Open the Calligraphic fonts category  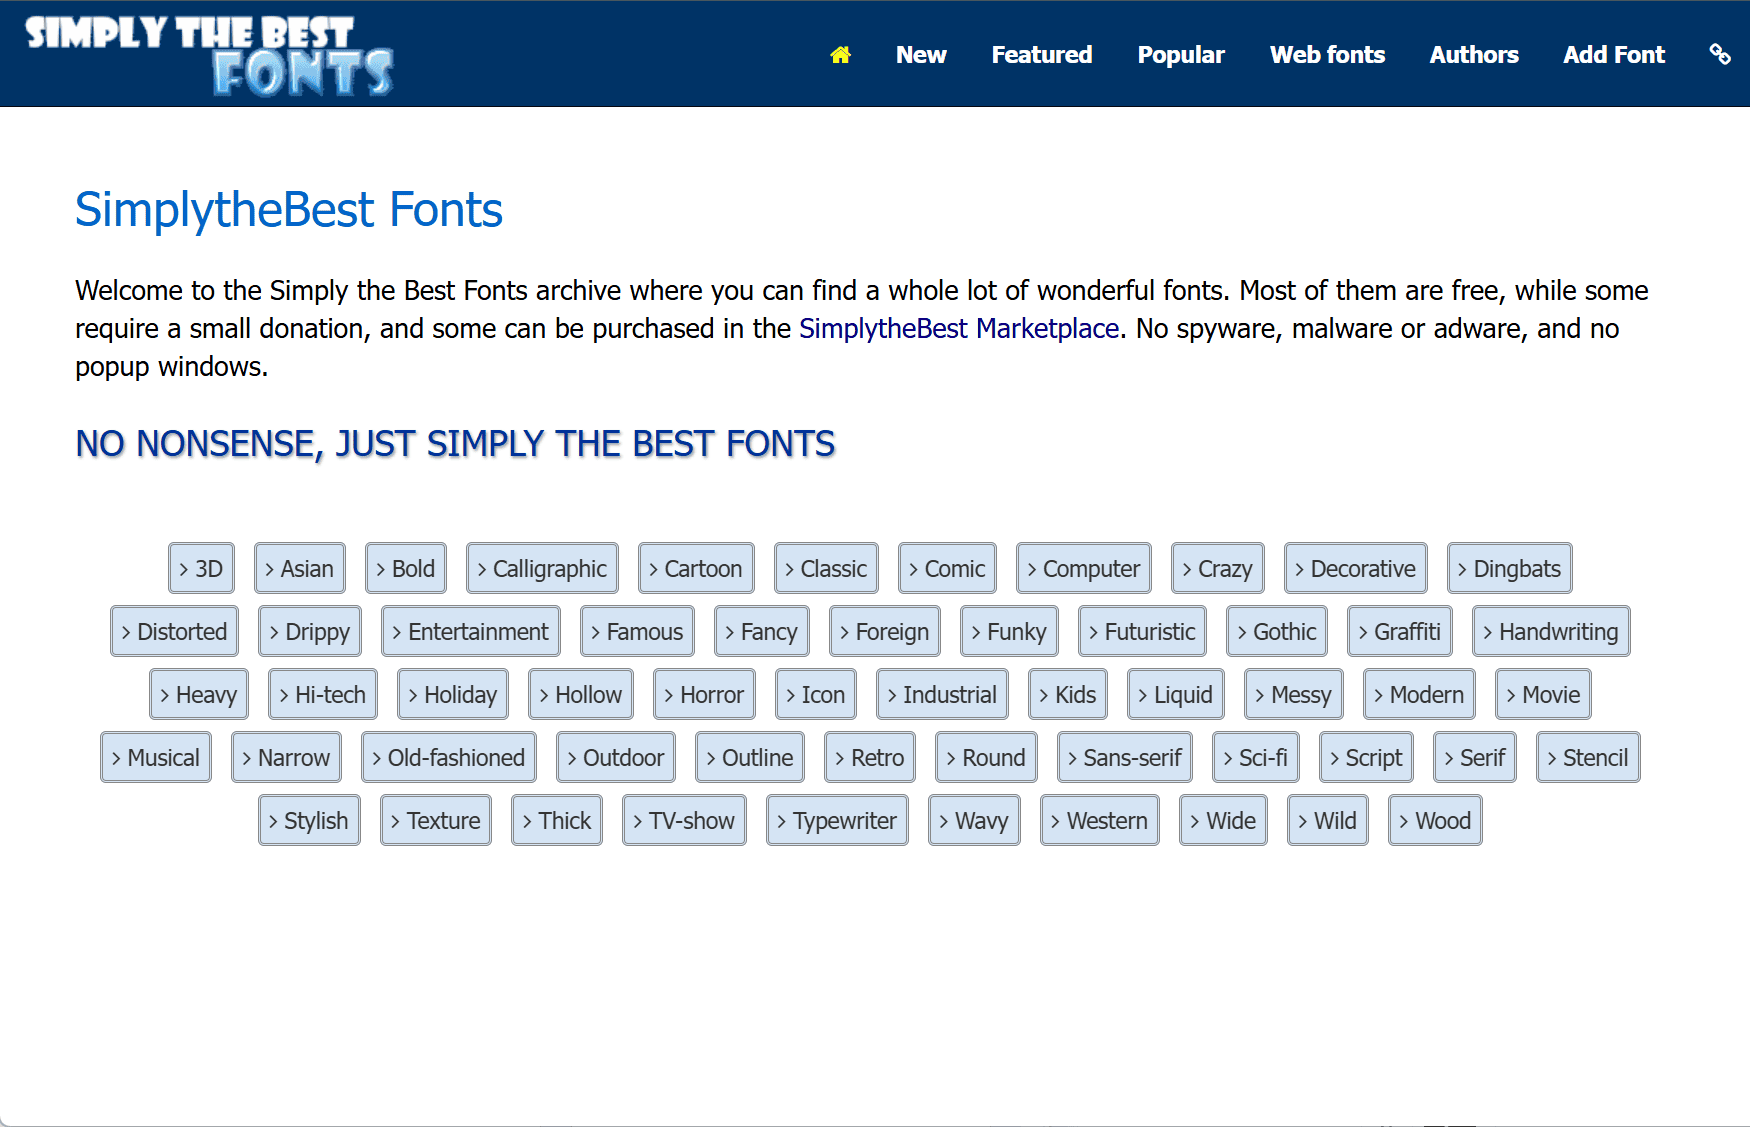(x=542, y=569)
